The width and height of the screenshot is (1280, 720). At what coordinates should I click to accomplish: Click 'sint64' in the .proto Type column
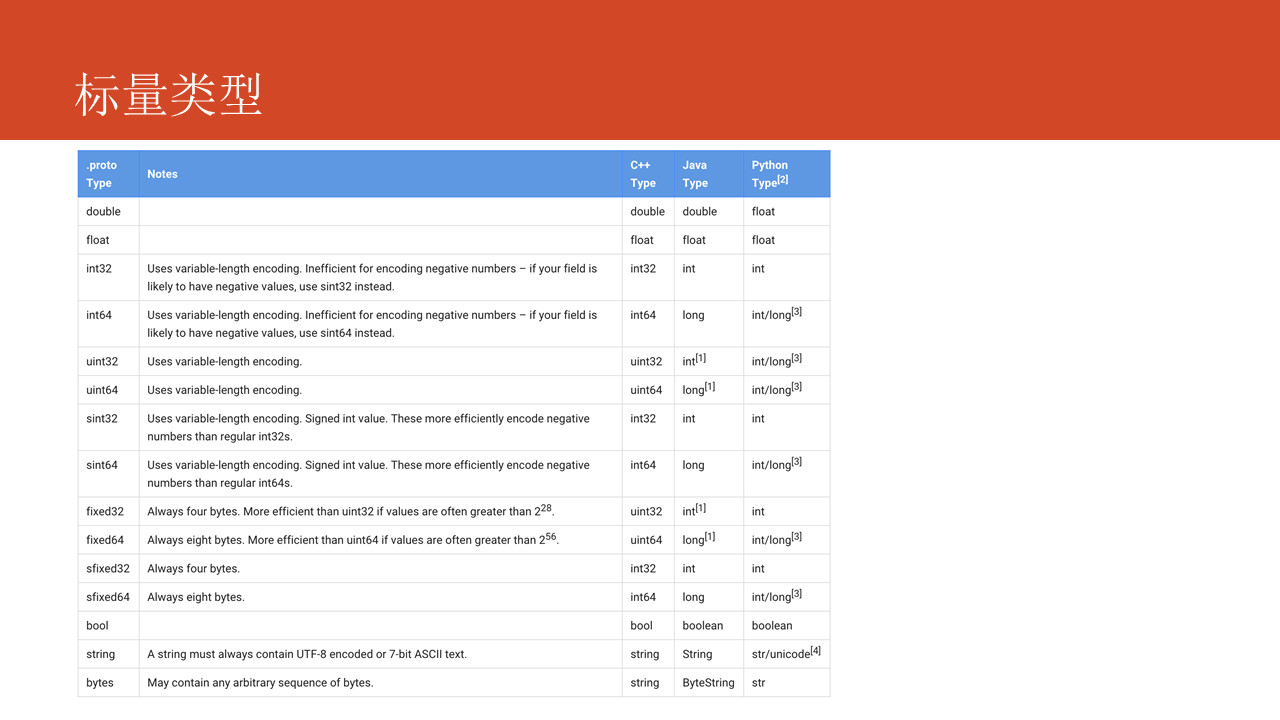tap(102, 465)
